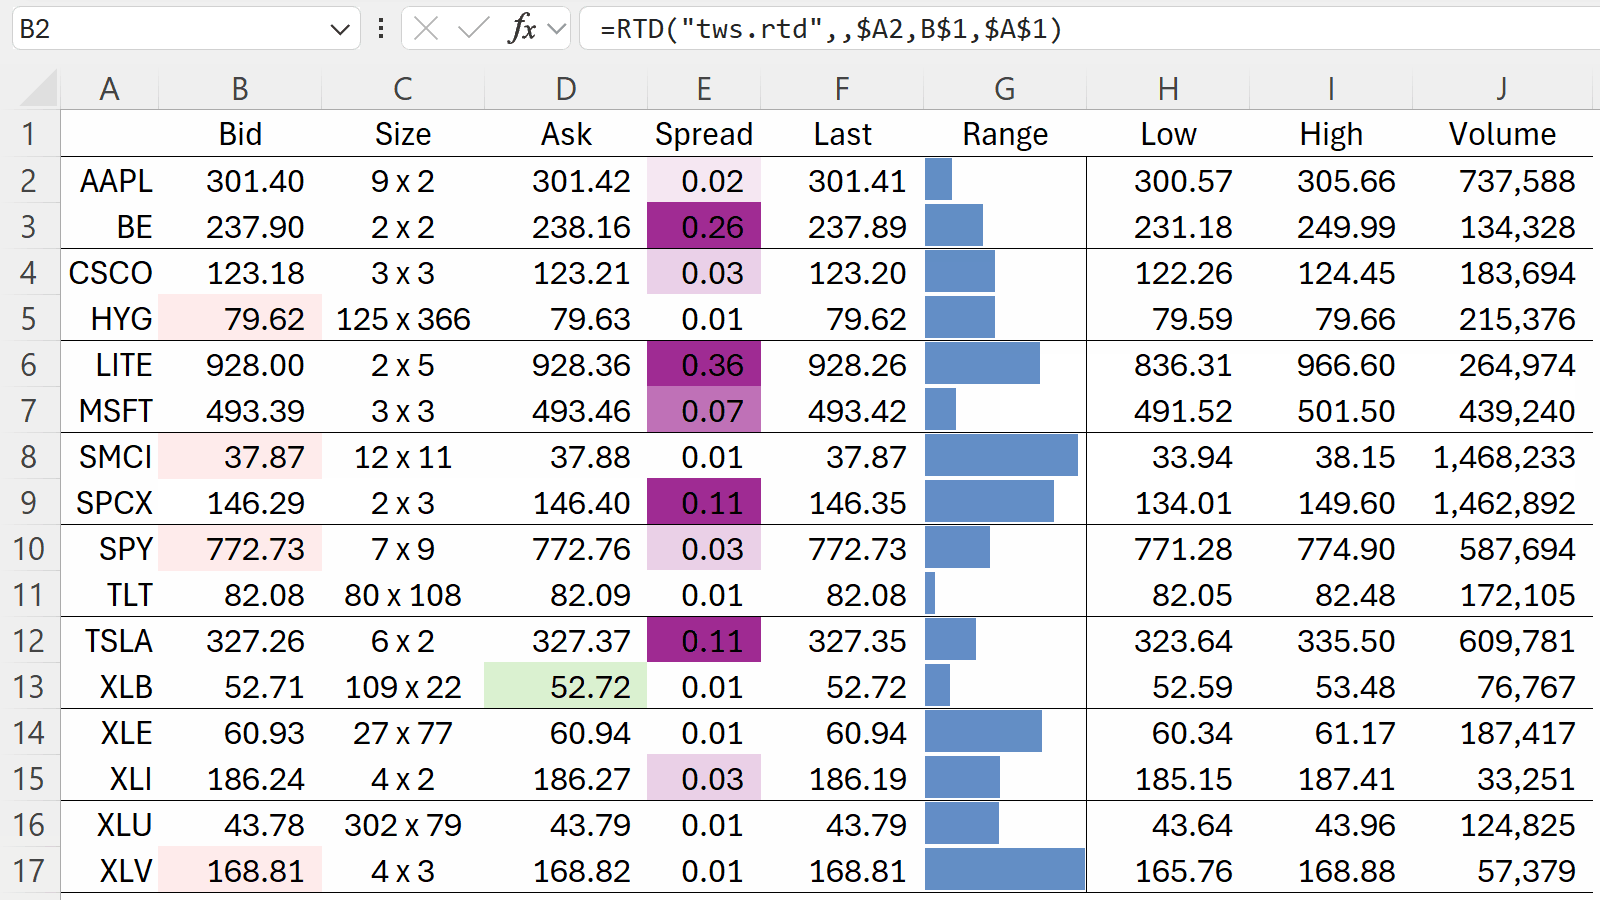
Task: Select column A header
Action: 110,89
